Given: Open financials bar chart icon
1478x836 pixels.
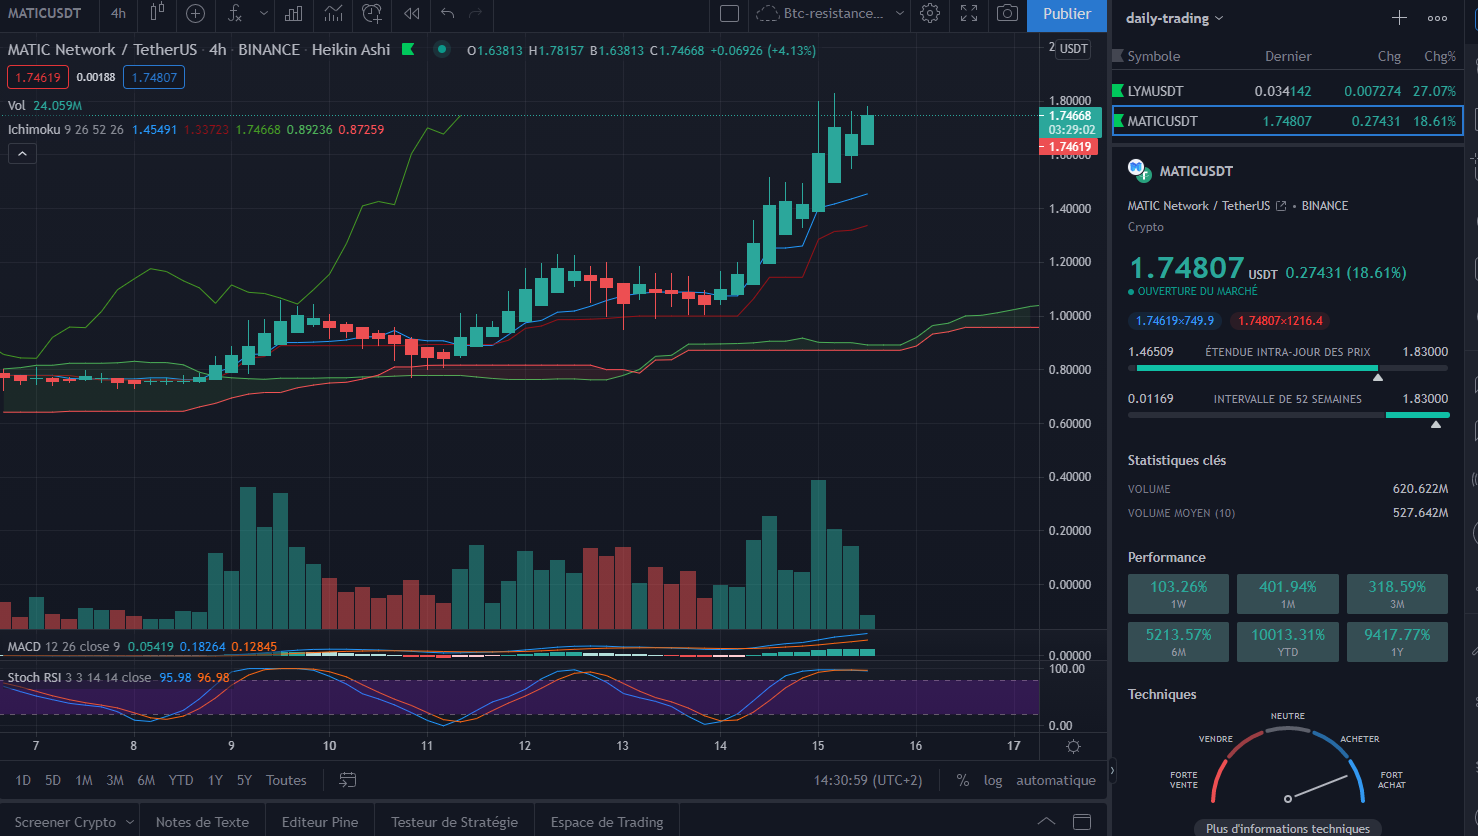Looking at the screenshot, I should (x=294, y=13).
